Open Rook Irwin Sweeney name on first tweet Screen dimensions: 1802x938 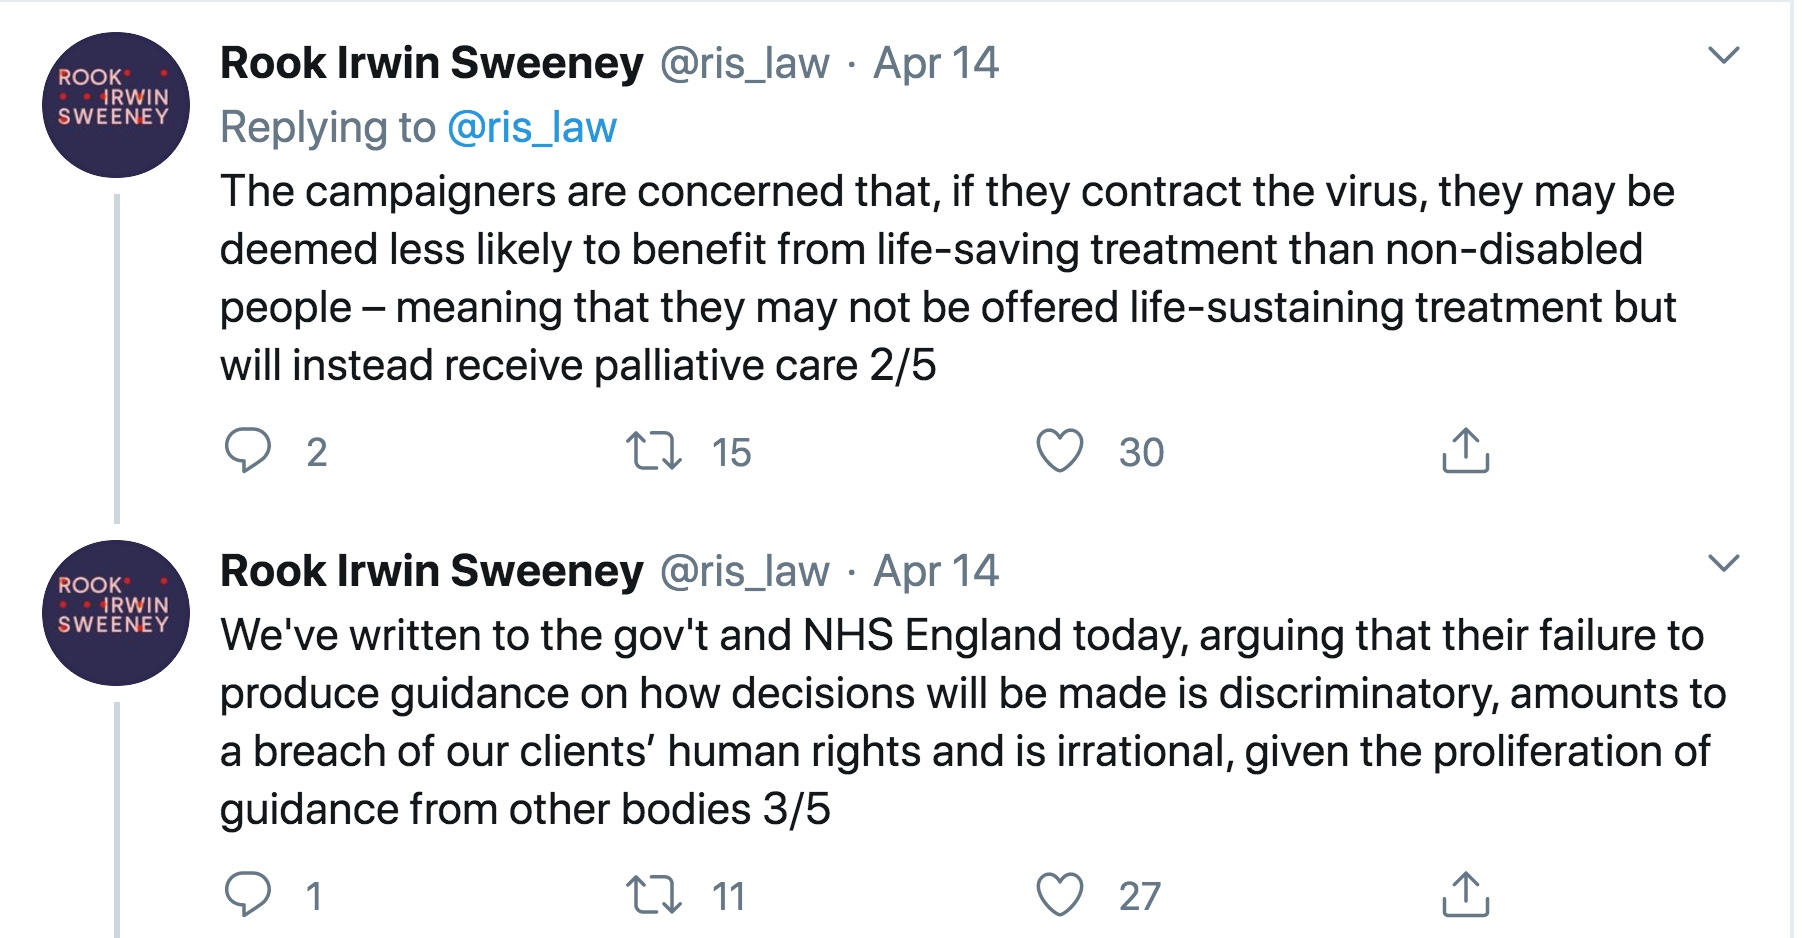tap(431, 63)
